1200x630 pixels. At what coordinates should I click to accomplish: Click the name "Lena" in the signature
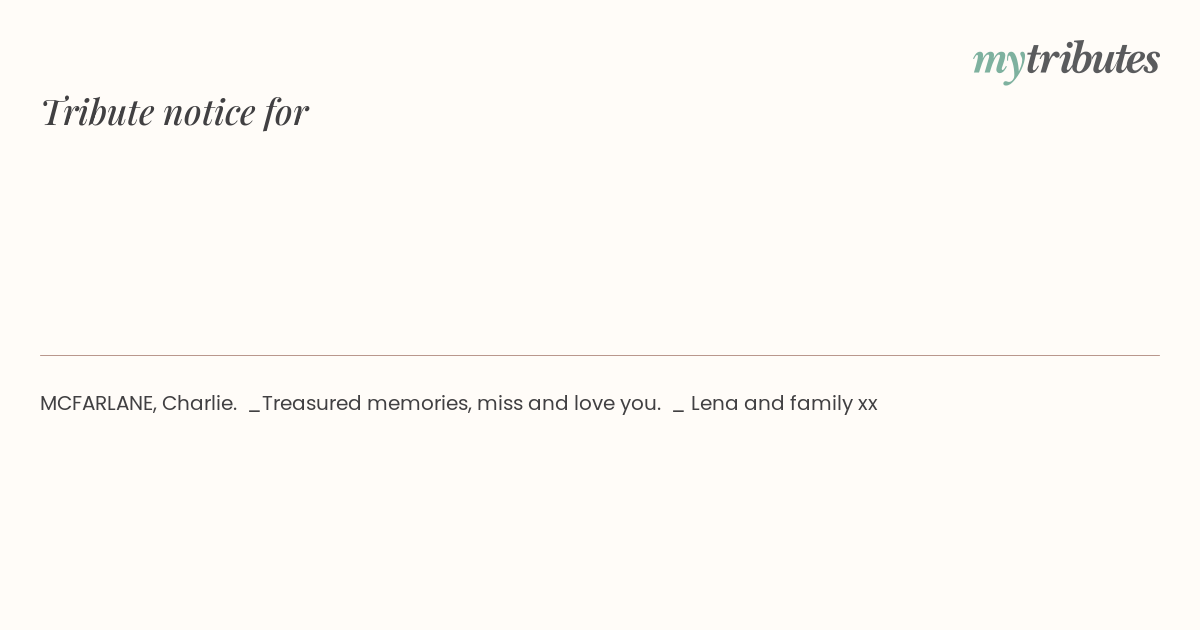click(x=714, y=404)
